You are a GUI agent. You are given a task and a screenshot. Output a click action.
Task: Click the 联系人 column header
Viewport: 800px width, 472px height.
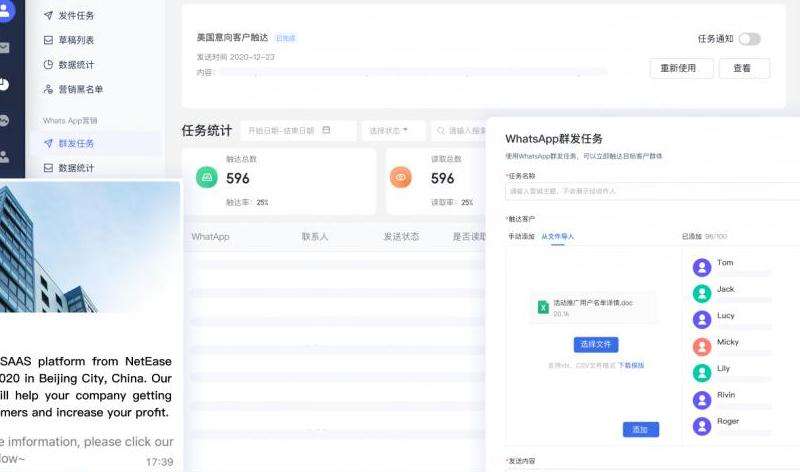[315, 237]
